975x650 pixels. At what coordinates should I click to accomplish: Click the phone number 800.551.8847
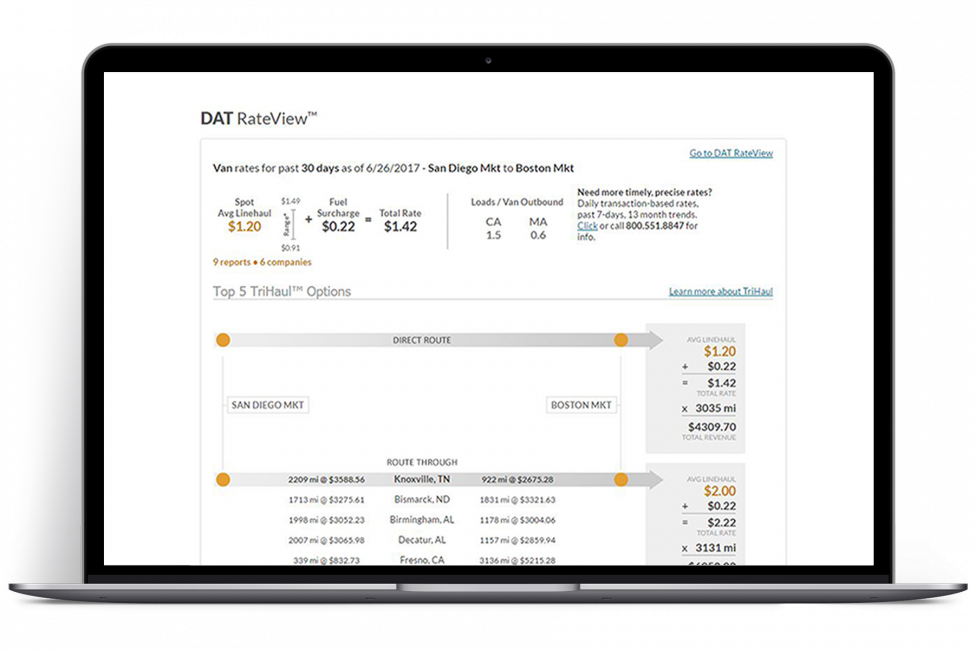(654, 226)
